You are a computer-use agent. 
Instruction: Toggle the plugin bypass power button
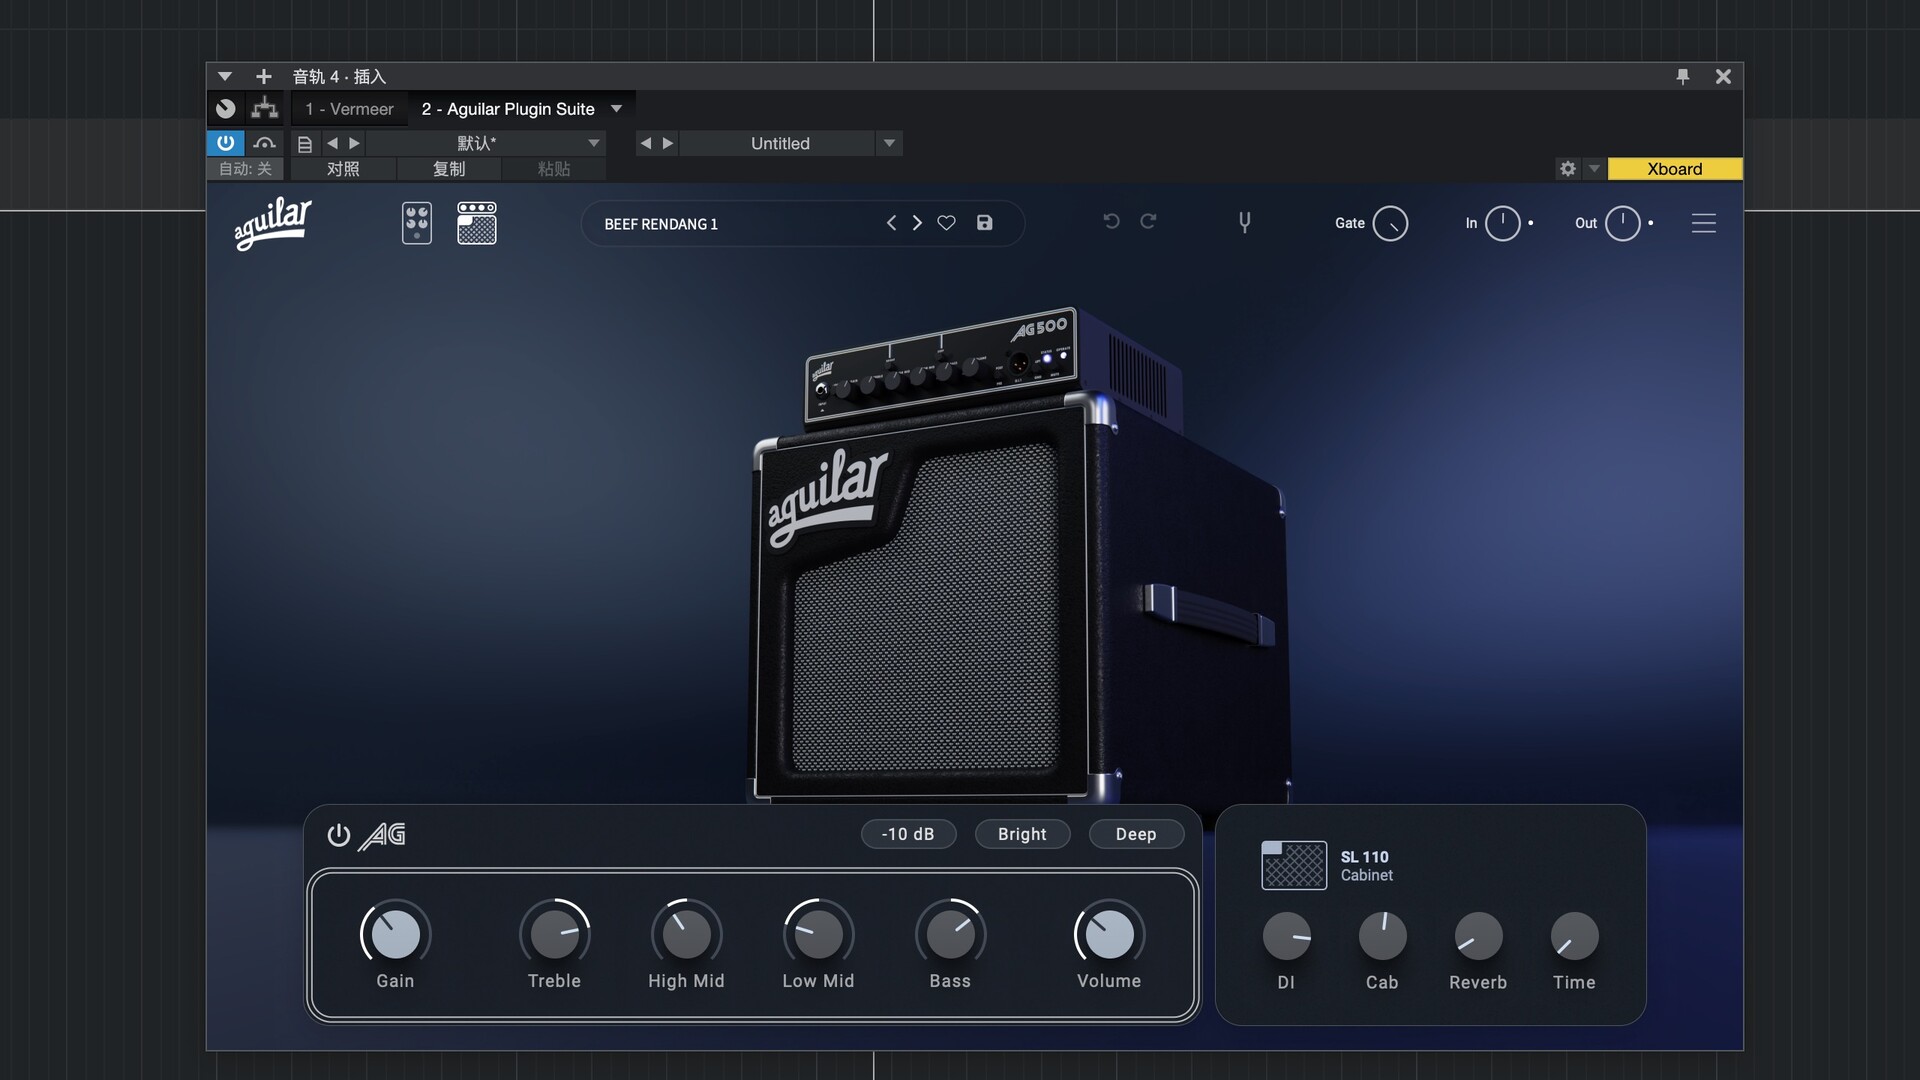pyautogui.click(x=225, y=143)
